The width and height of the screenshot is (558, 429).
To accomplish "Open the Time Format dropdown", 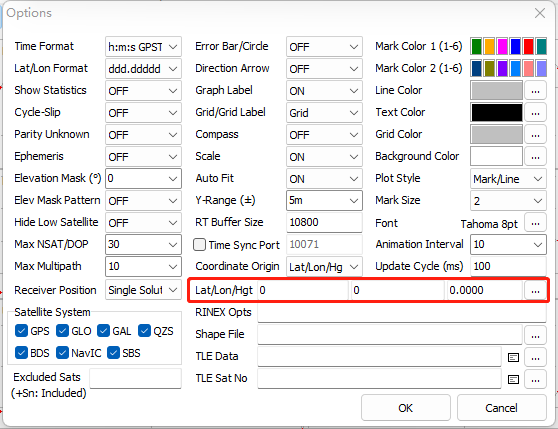I will pos(143,47).
